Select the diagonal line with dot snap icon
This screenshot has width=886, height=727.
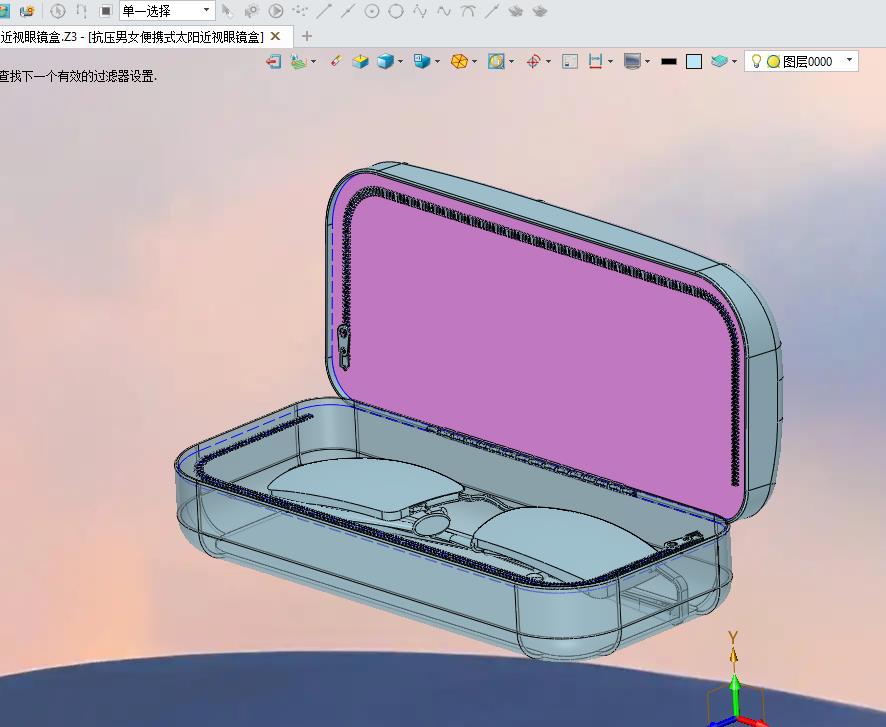pos(492,11)
